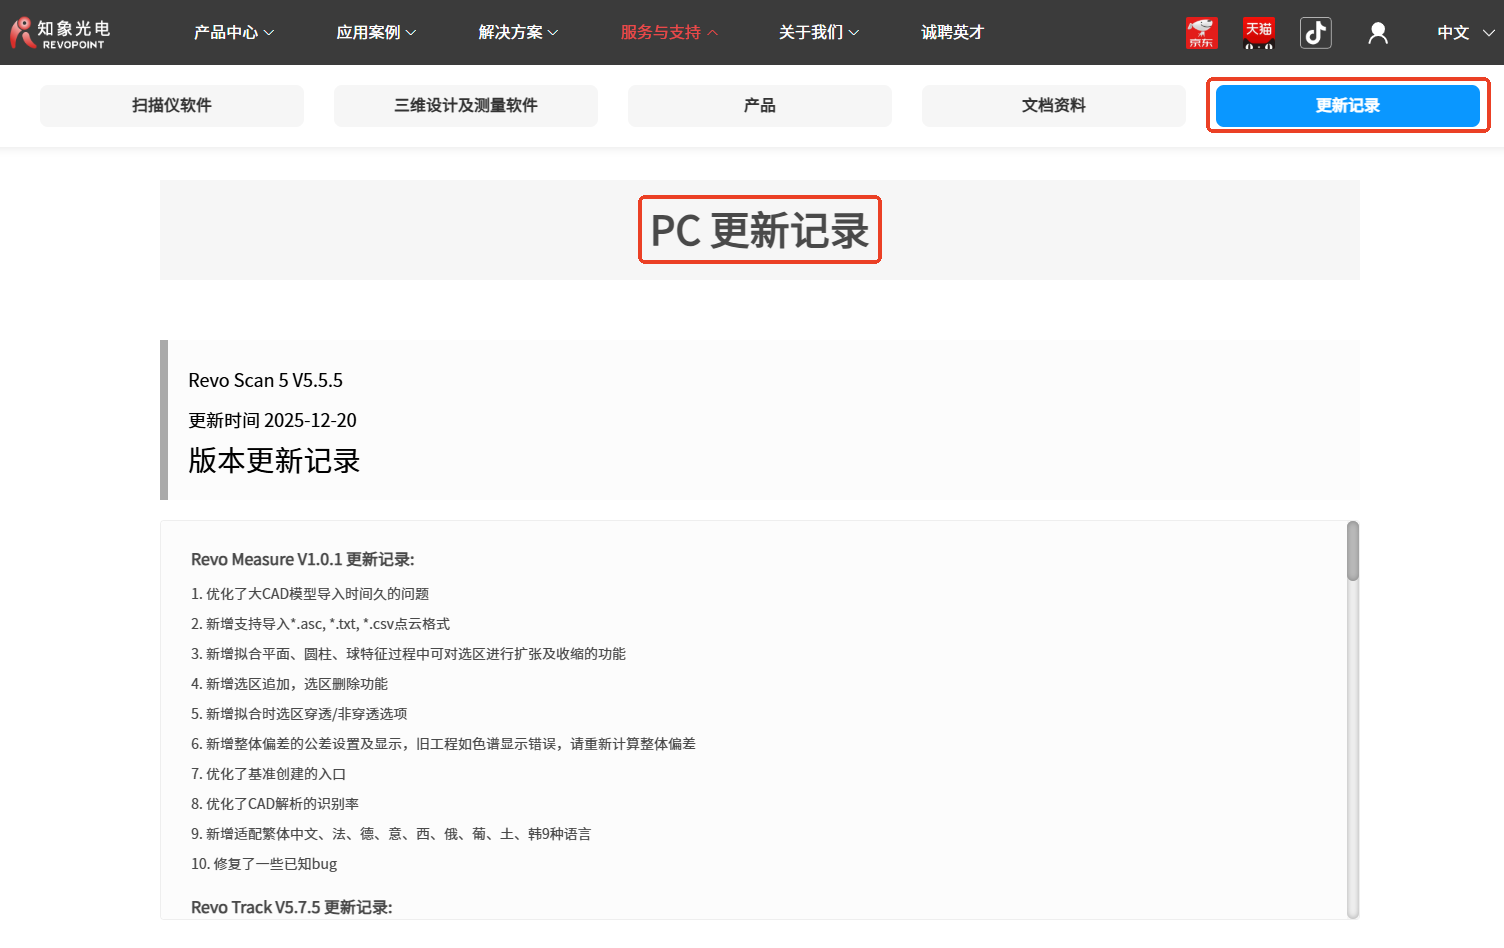The height and width of the screenshot is (948, 1504).
Task: Expand the 产品中心 menu
Action: [x=234, y=33]
